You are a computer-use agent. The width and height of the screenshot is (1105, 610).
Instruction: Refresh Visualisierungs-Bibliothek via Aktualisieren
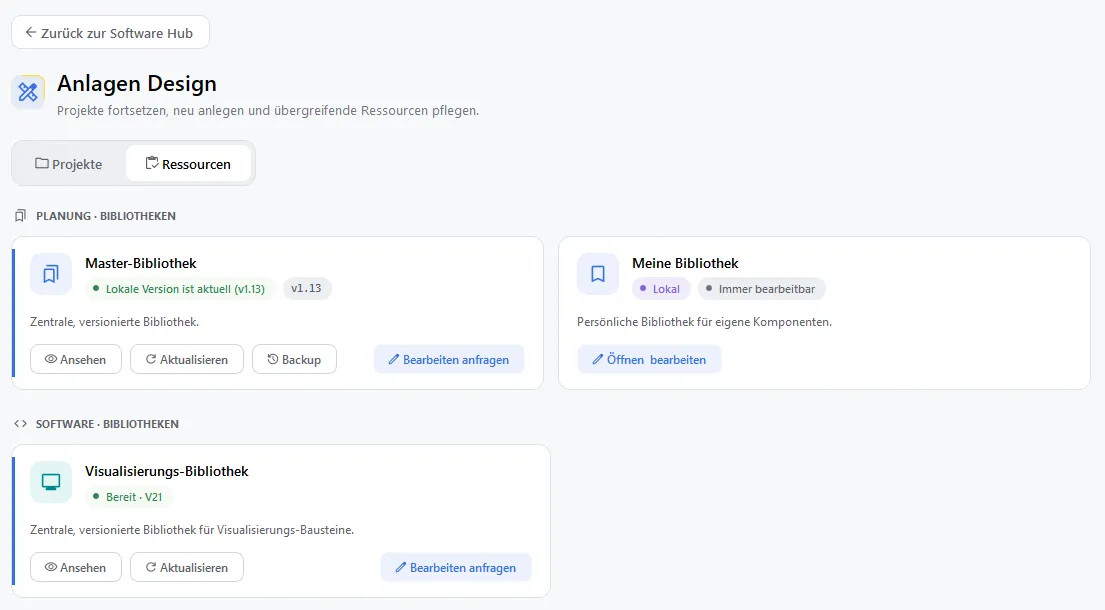point(187,567)
